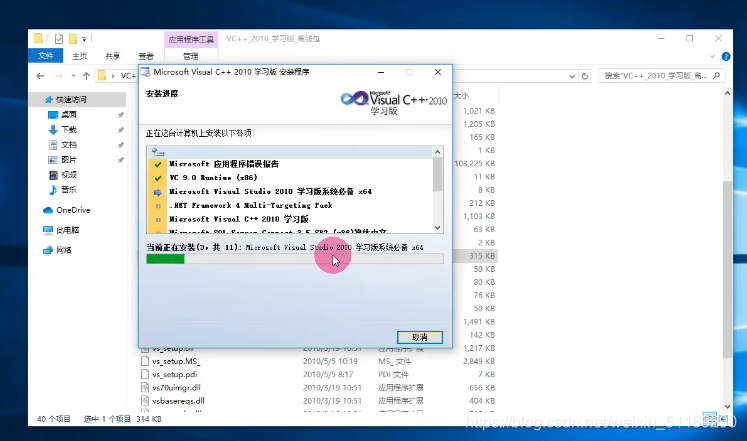Select file vs70uimgr.dll
The image size is (747, 441).
(x=176, y=388)
